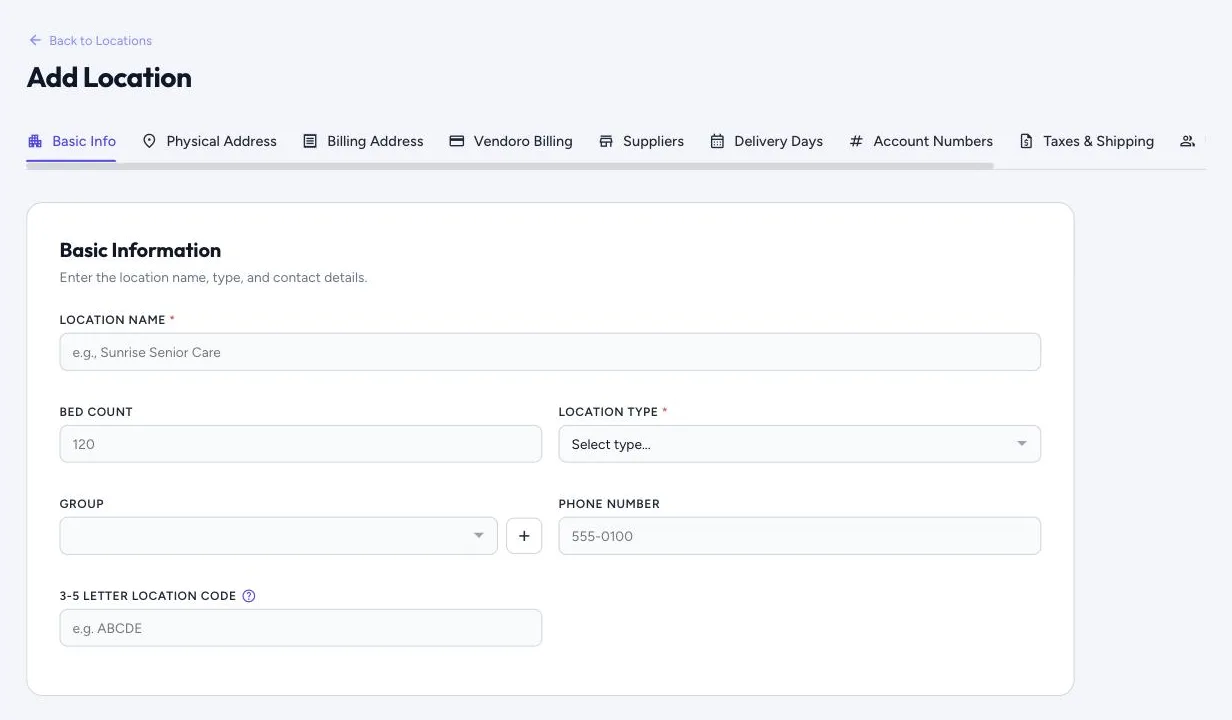The height and width of the screenshot is (720, 1232).
Task: Click the GROUP label
Action: tap(82, 504)
